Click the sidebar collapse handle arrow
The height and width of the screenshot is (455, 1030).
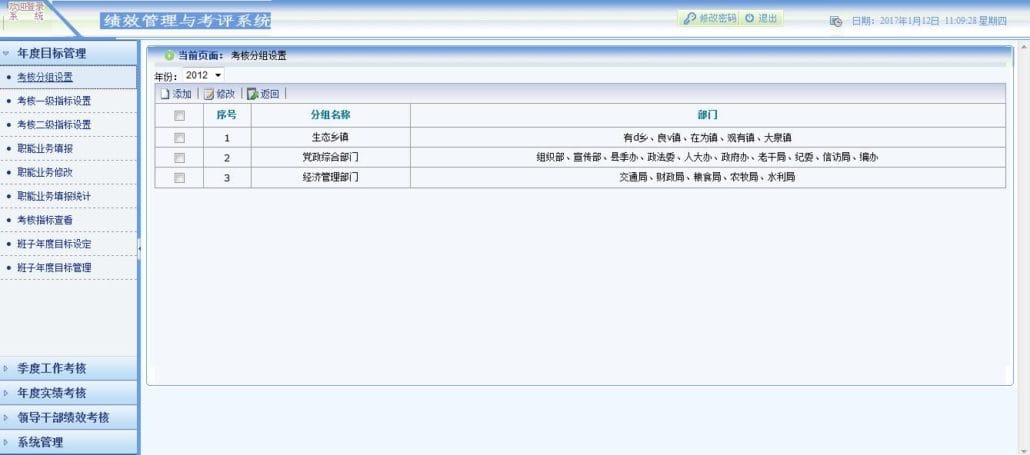[139, 249]
